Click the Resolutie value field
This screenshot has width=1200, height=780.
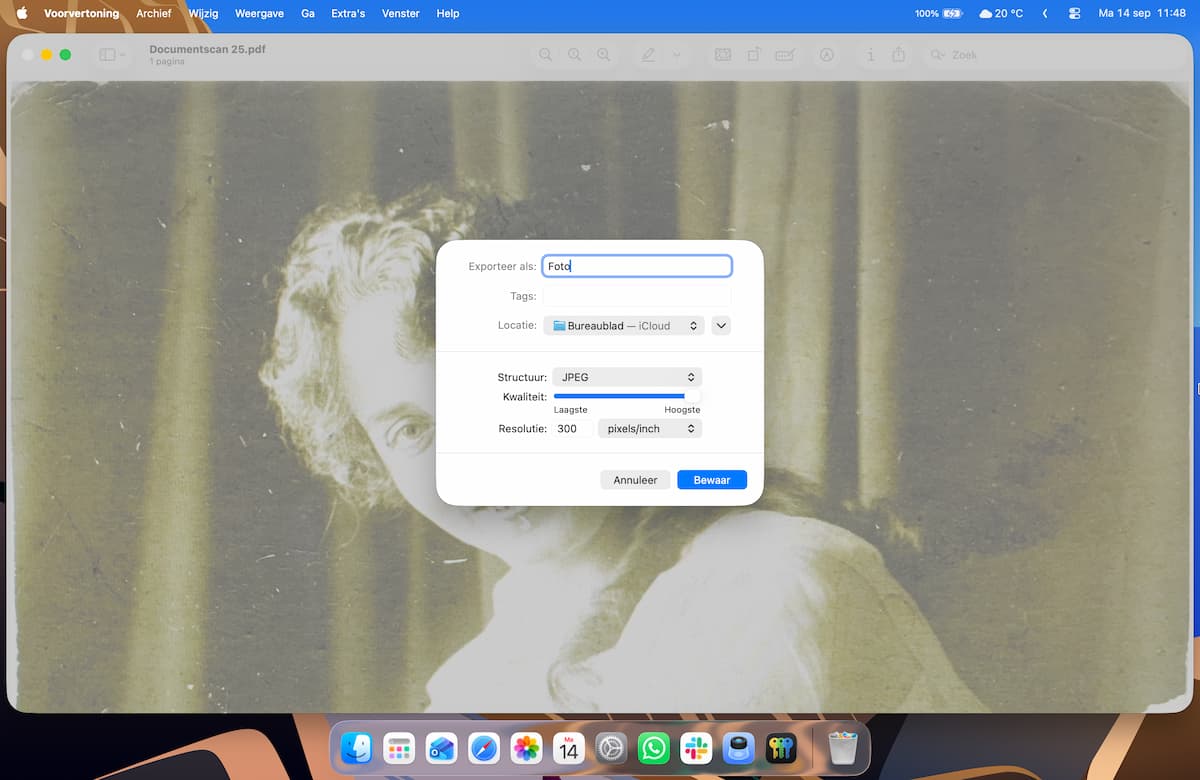coord(572,428)
